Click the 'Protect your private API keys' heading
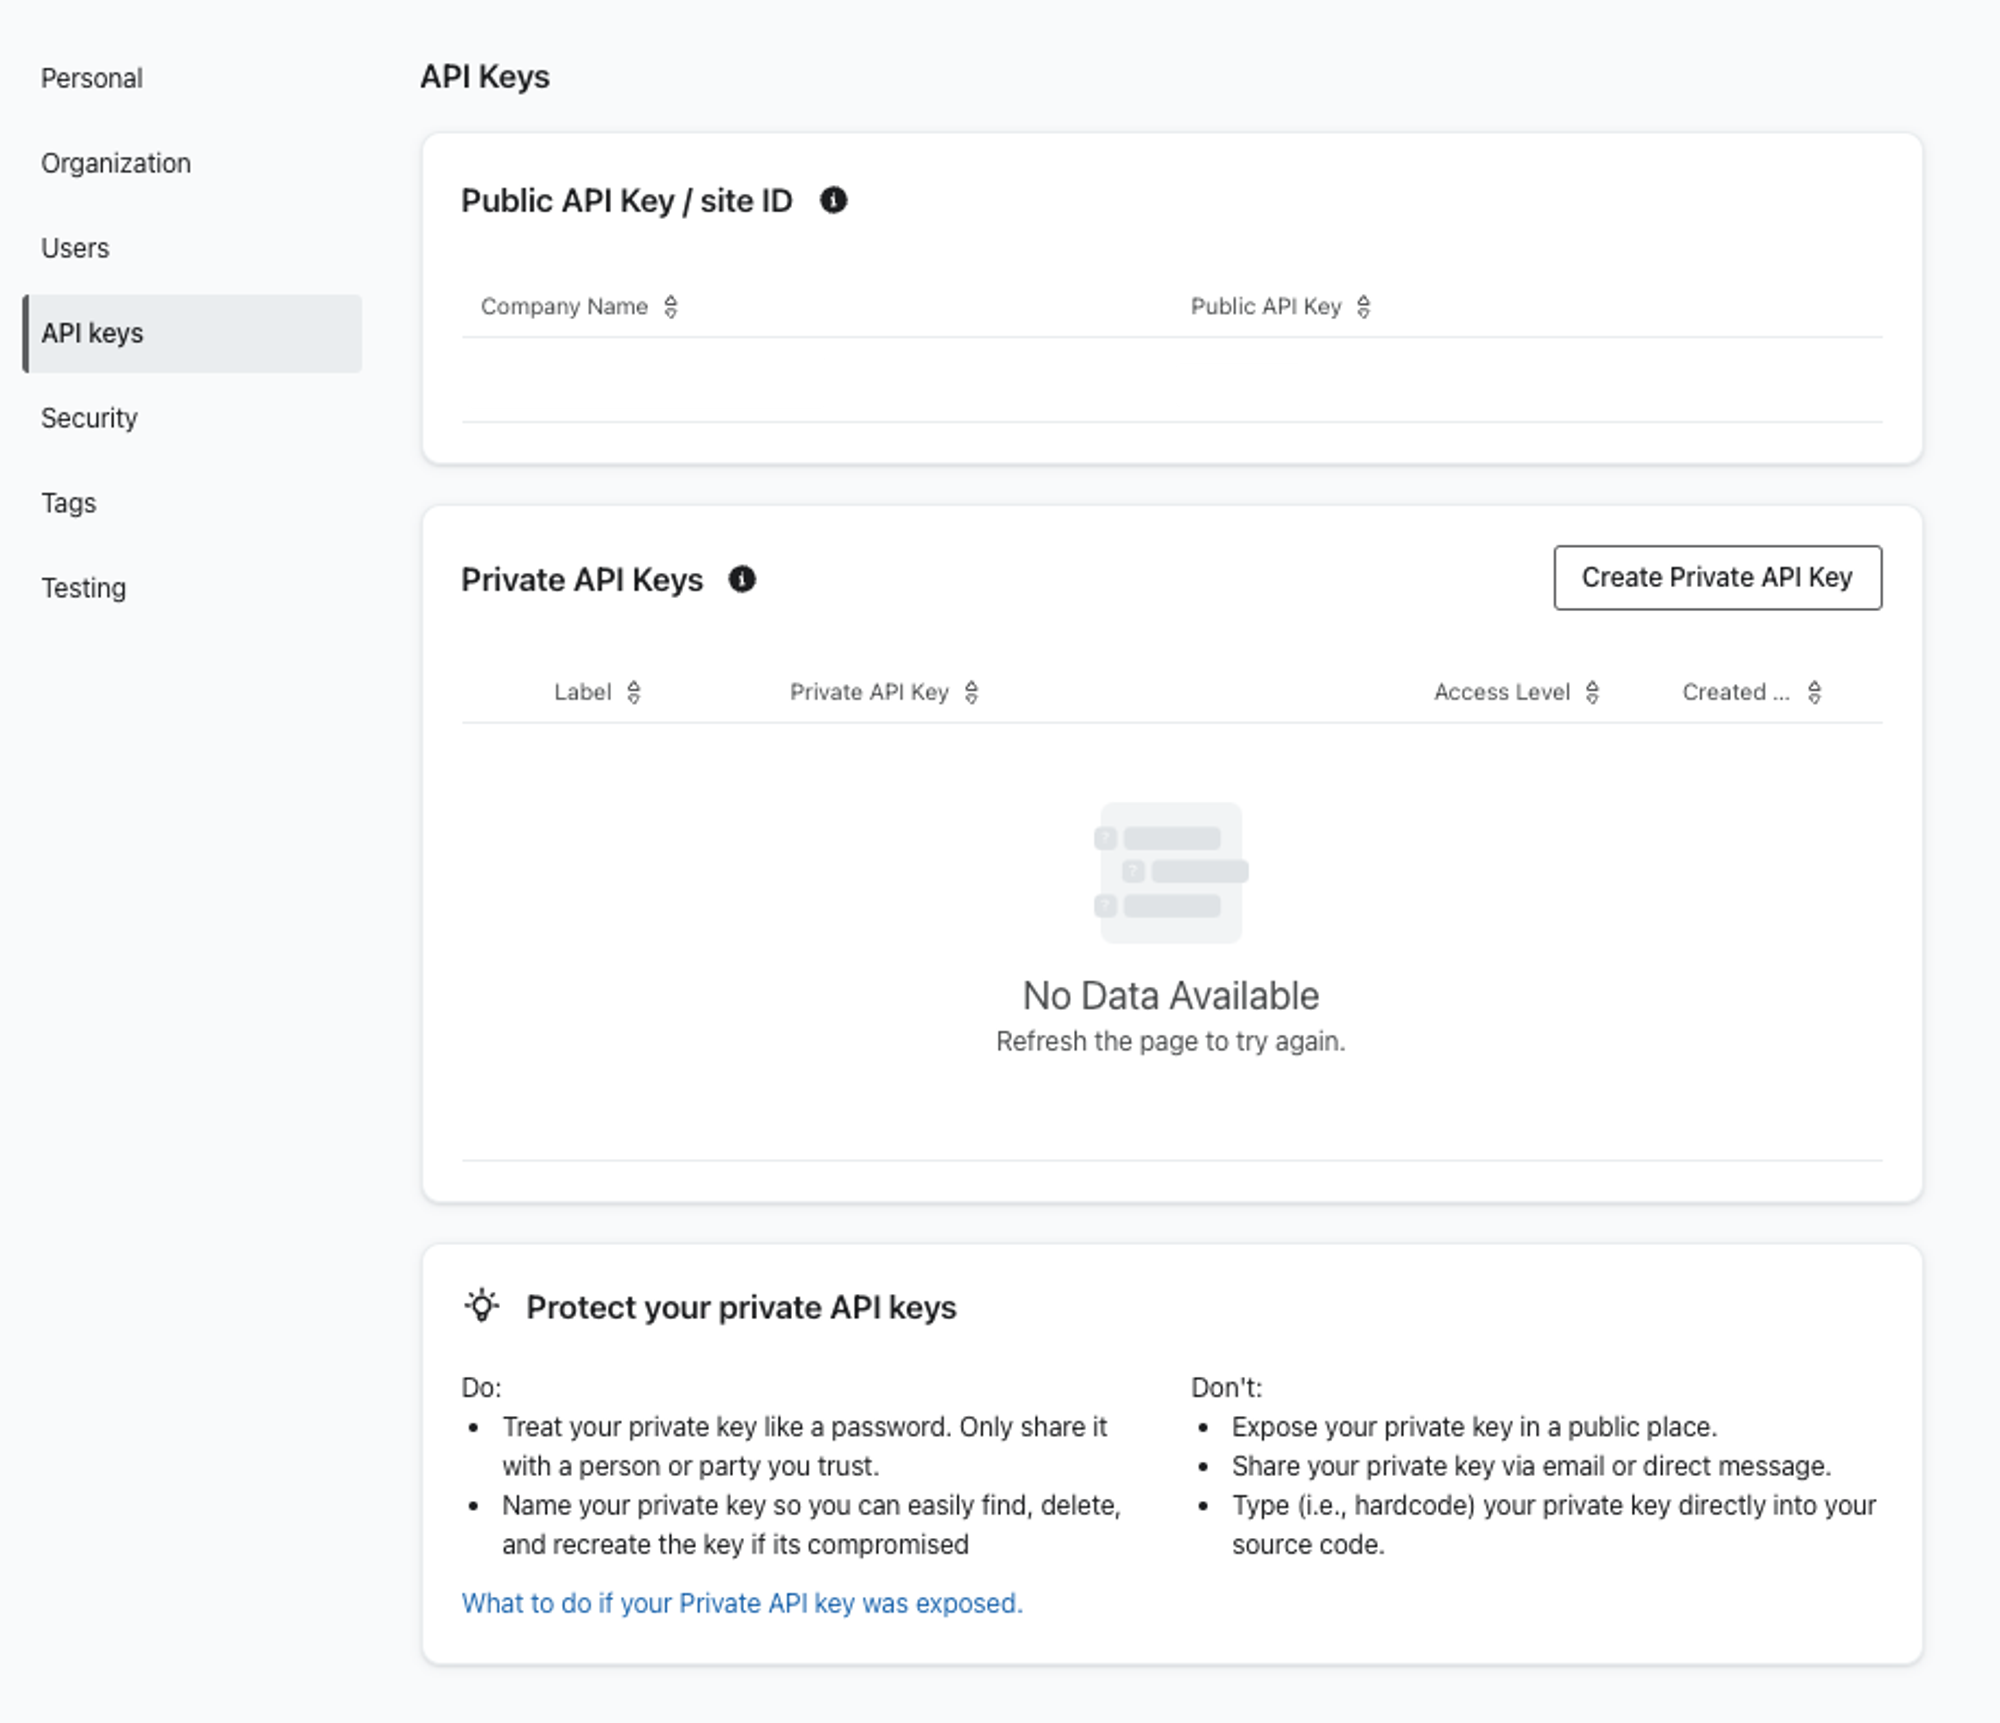2000x1723 pixels. 741,1307
